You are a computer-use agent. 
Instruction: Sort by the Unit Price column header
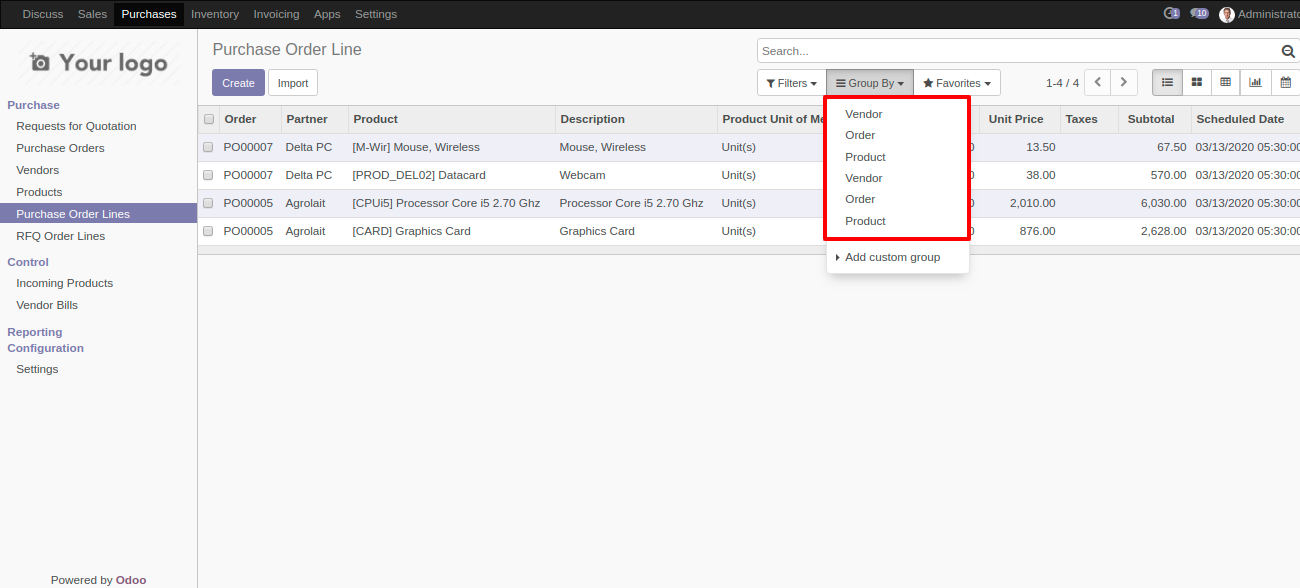1019,119
